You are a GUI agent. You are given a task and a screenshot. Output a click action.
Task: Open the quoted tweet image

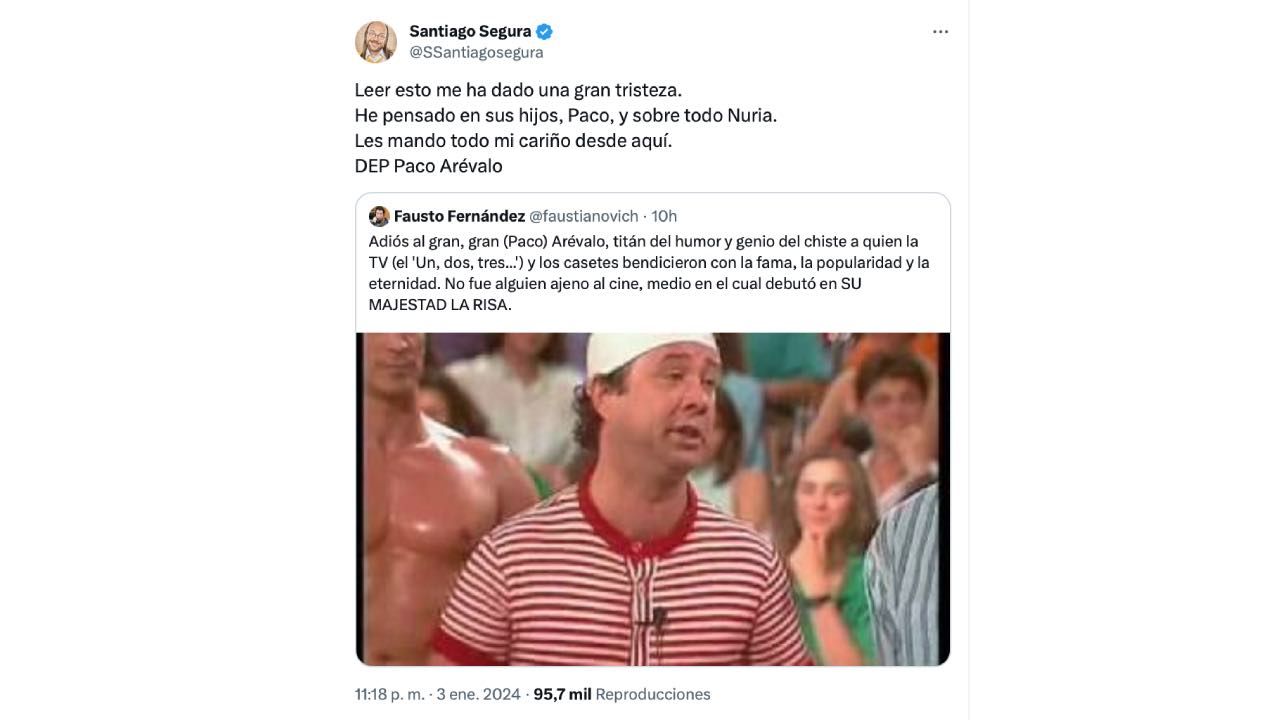click(653, 499)
